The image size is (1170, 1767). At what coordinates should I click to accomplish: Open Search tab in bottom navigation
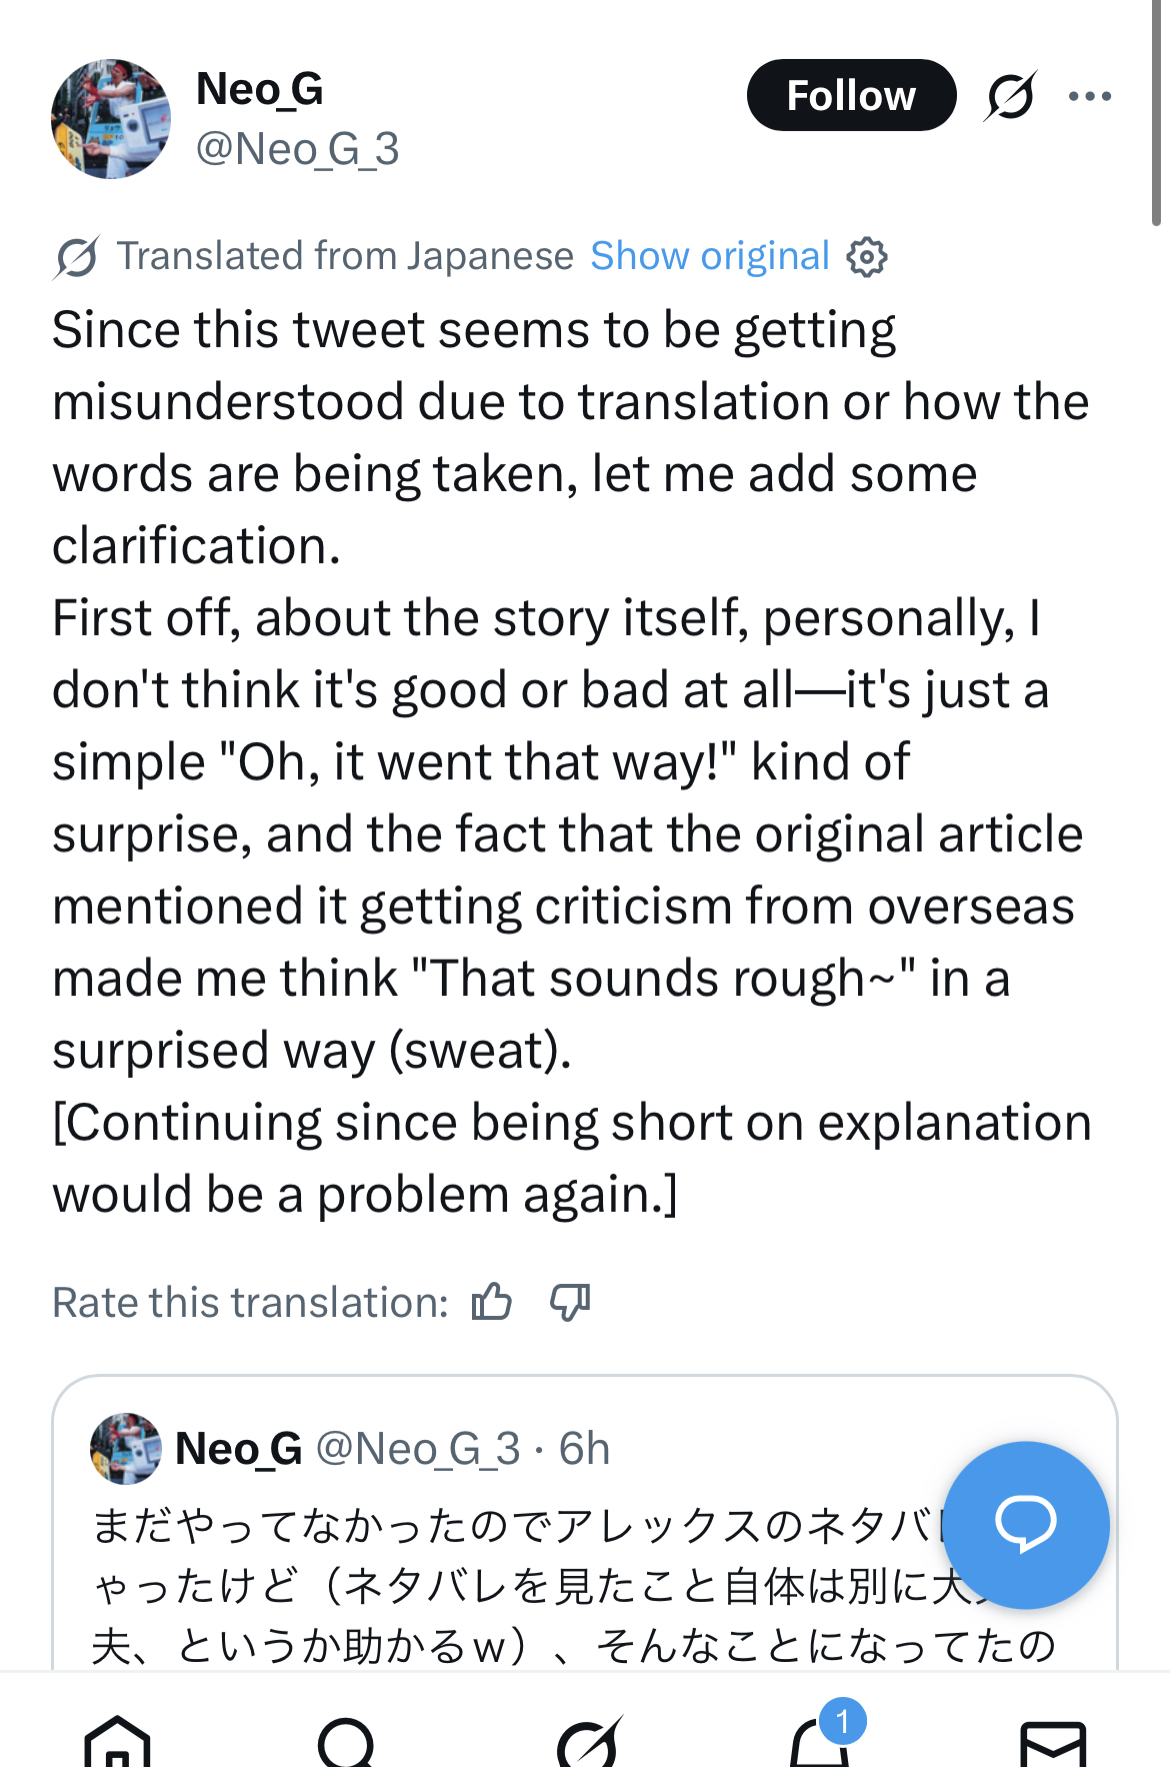coord(346,1741)
